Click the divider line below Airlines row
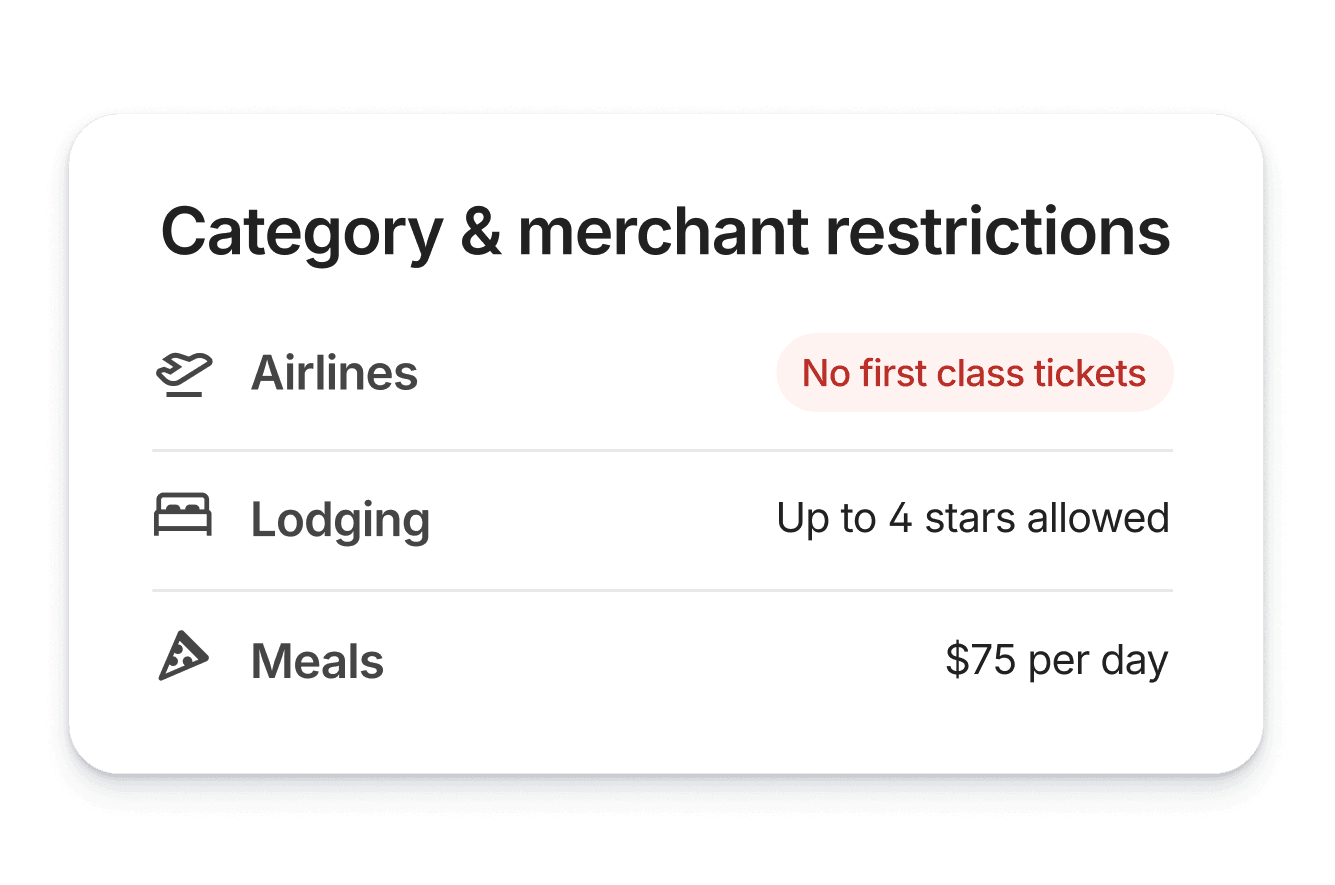Image resolution: width=1335 pixels, height=885 pixels. 662,450
